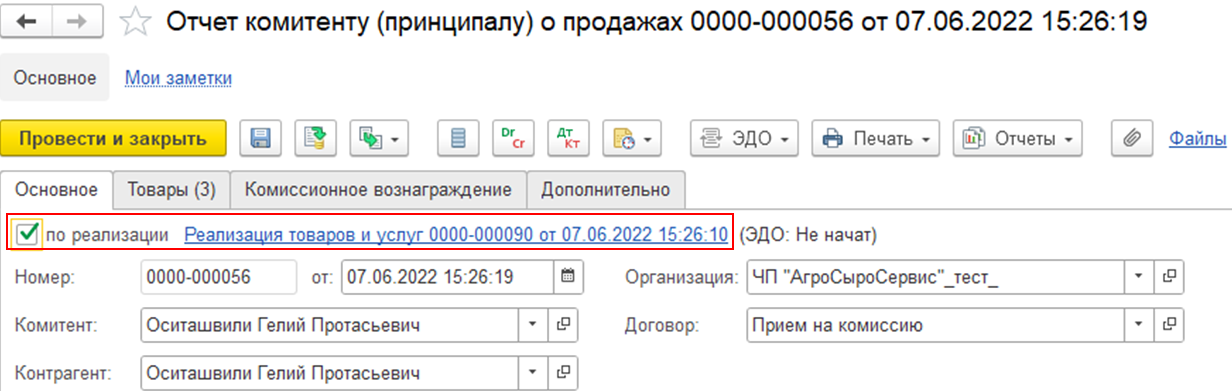The image size is (1232, 391).
Task: Expand the Комитент dropdown arrow
Action: coord(533,325)
